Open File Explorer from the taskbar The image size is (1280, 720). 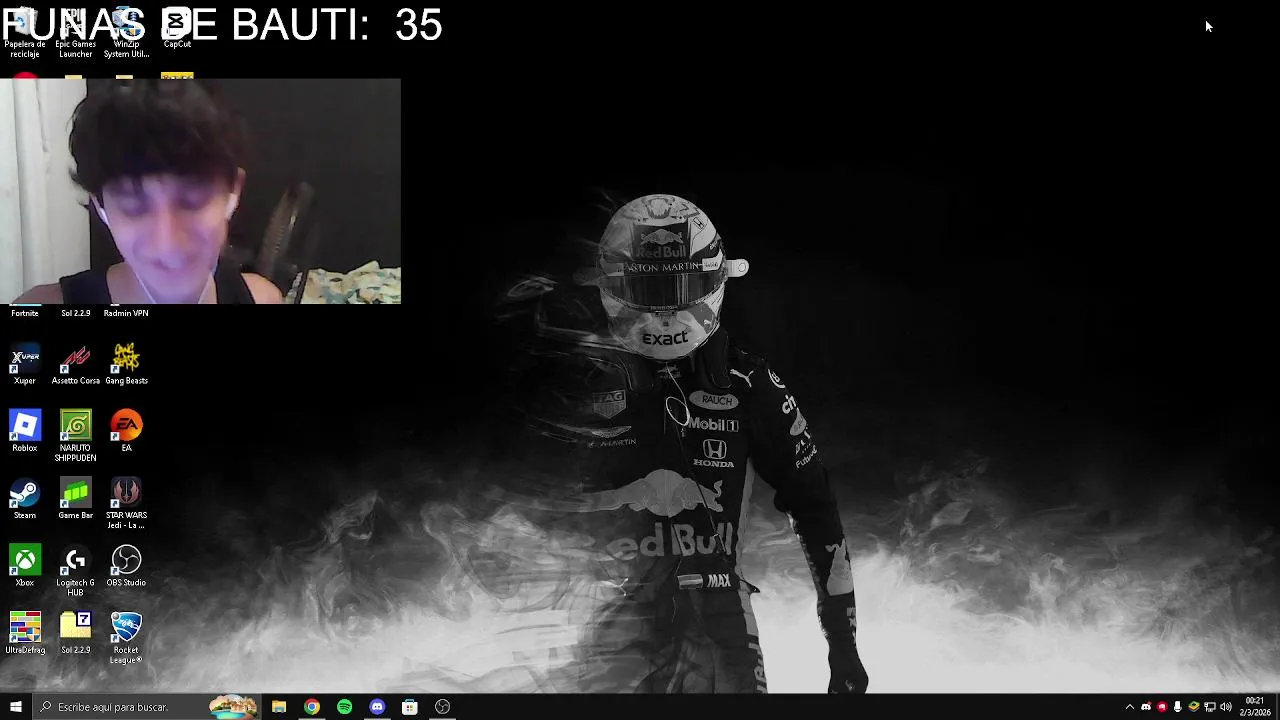tap(279, 707)
